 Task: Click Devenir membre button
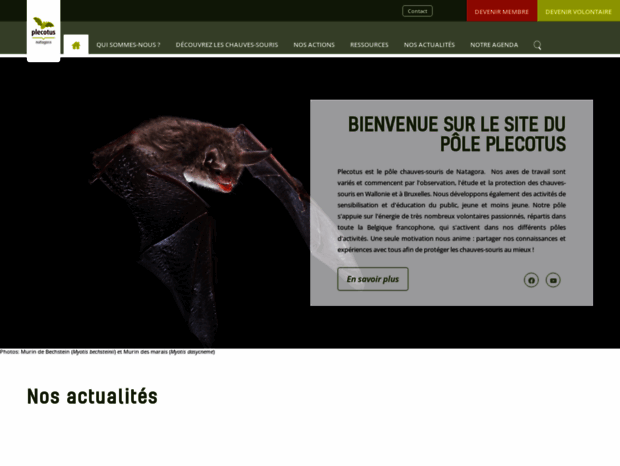(x=502, y=11)
